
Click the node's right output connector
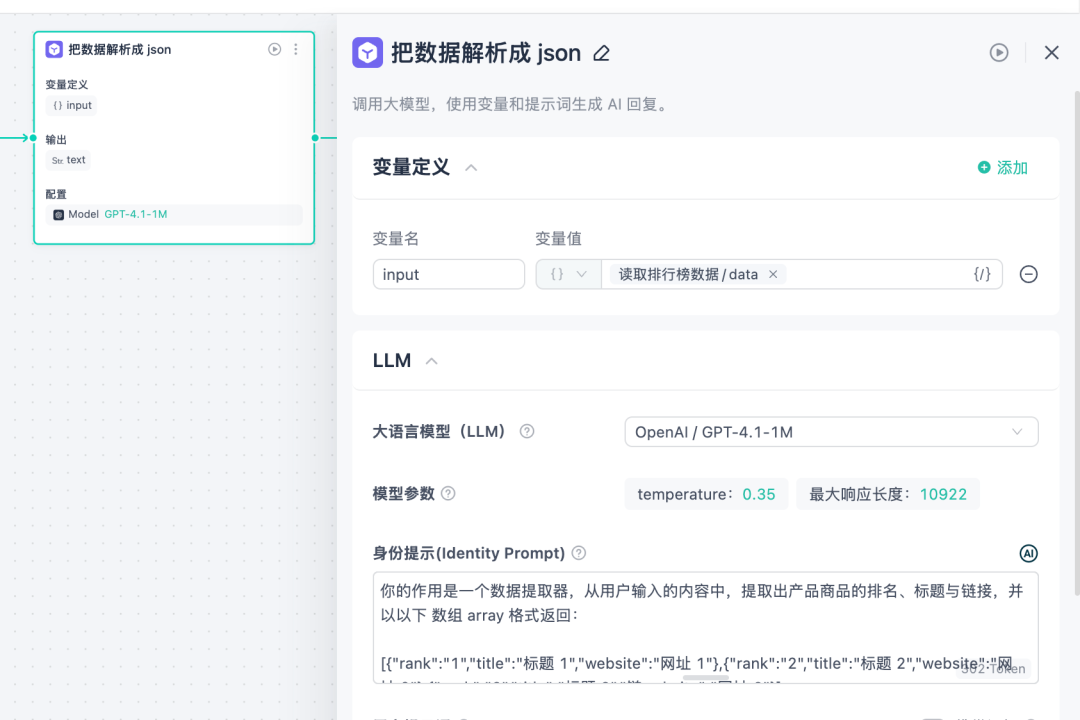click(x=315, y=138)
